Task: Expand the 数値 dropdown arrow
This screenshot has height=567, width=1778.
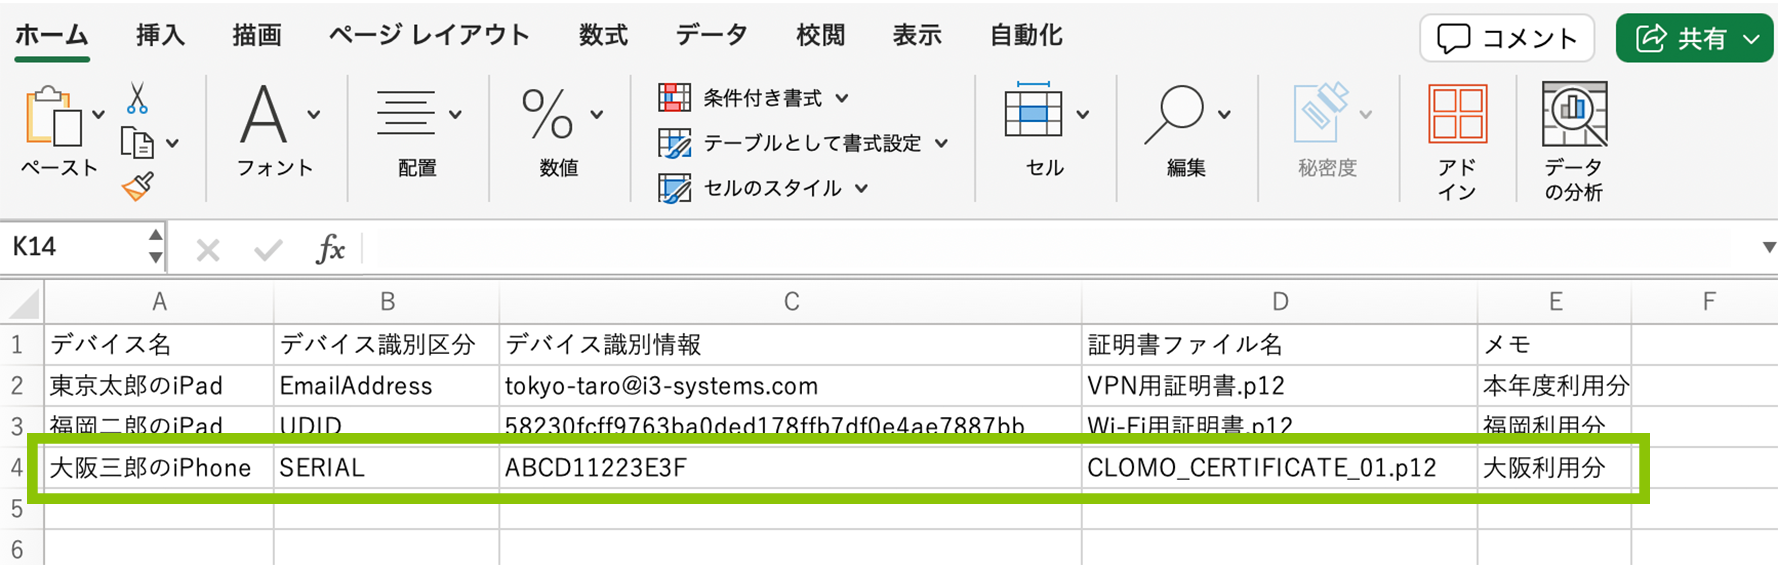Action: (x=597, y=115)
